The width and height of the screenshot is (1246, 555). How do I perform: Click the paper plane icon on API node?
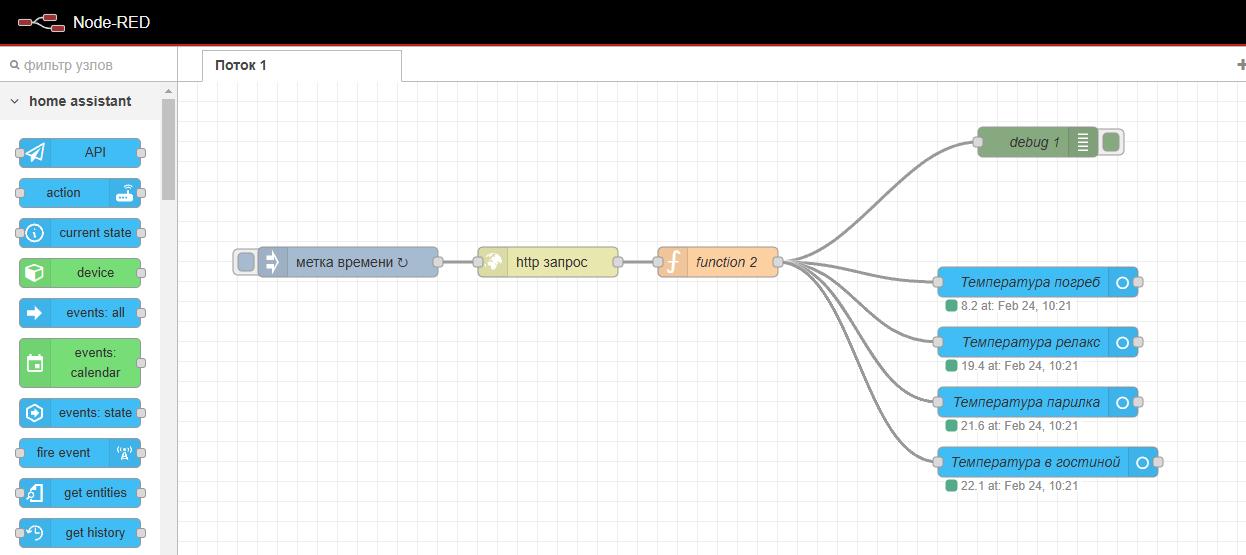click(x=35, y=153)
